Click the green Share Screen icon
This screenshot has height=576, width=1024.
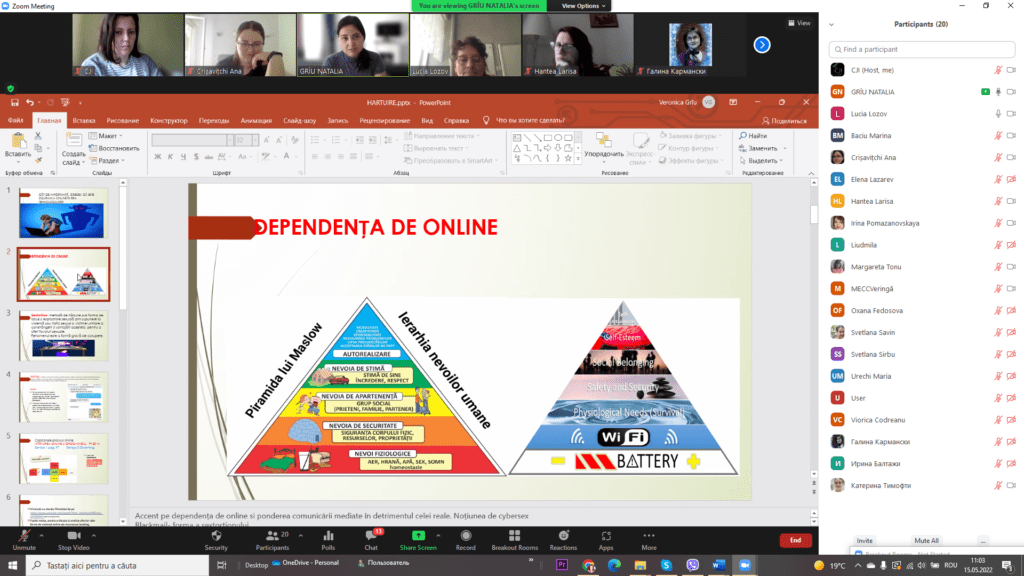[x=417, y=536]
